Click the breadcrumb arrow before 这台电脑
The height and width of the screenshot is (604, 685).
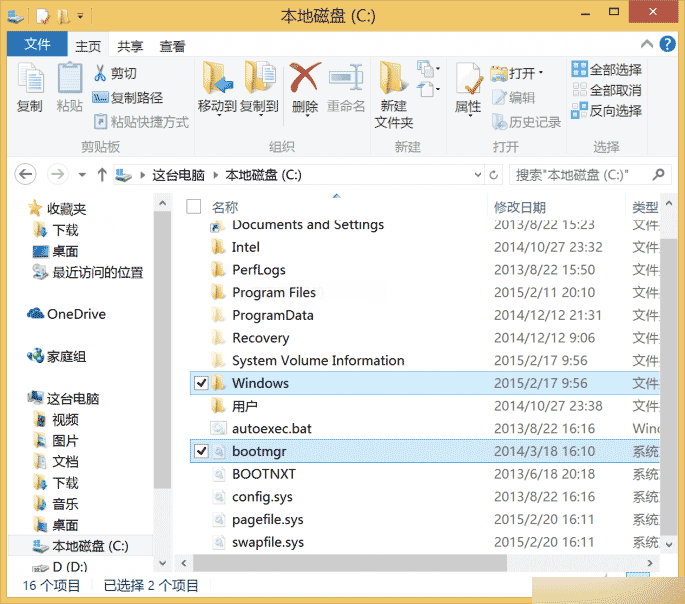[x=142, y=175]
